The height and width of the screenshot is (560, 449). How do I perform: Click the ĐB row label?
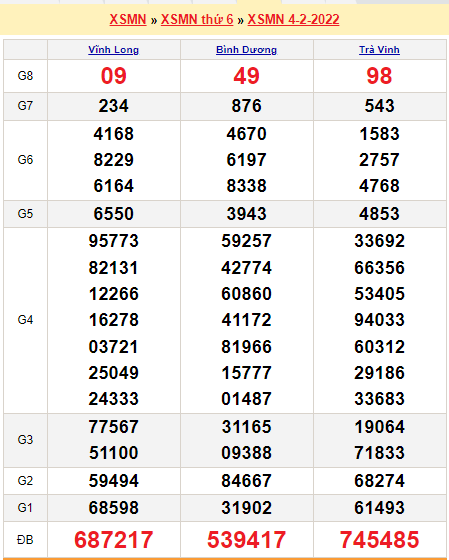pos(25,540)
